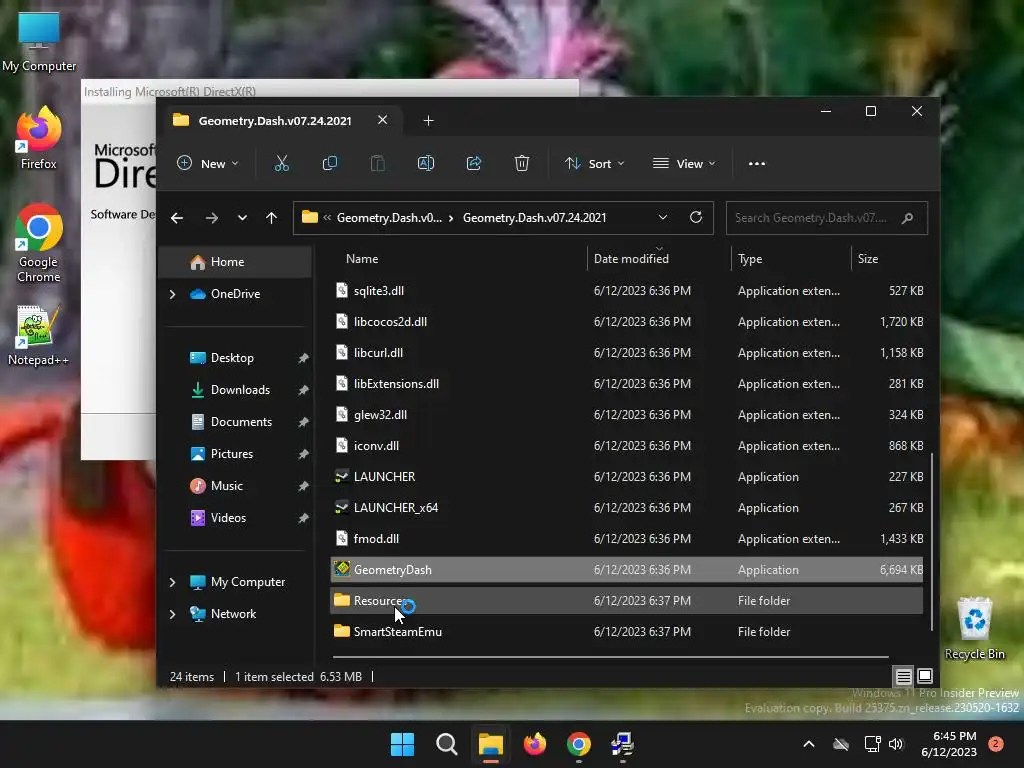The height and width of the screenshot is (768, 1024).
Task: Click Firefox in the taskbar
Action: click(535, 744)
